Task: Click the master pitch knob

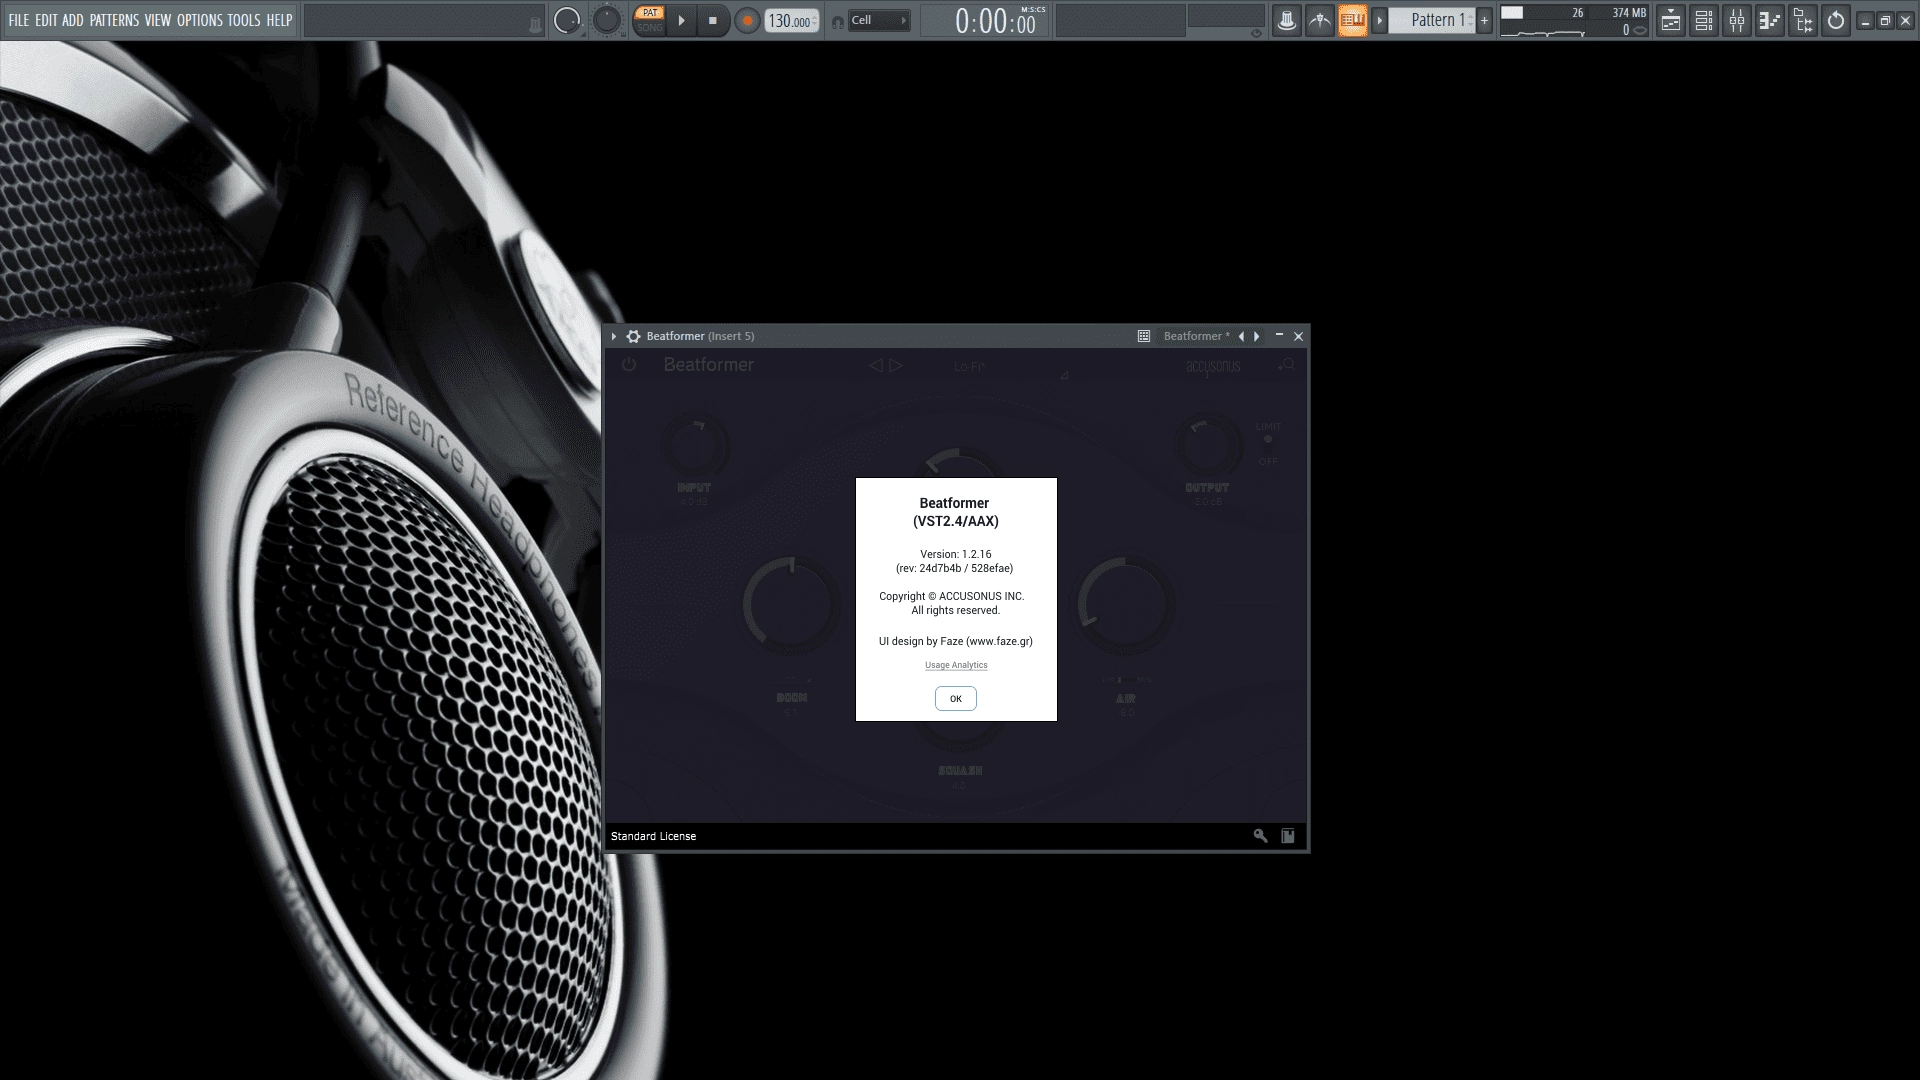Action: (x=607, y=20)
